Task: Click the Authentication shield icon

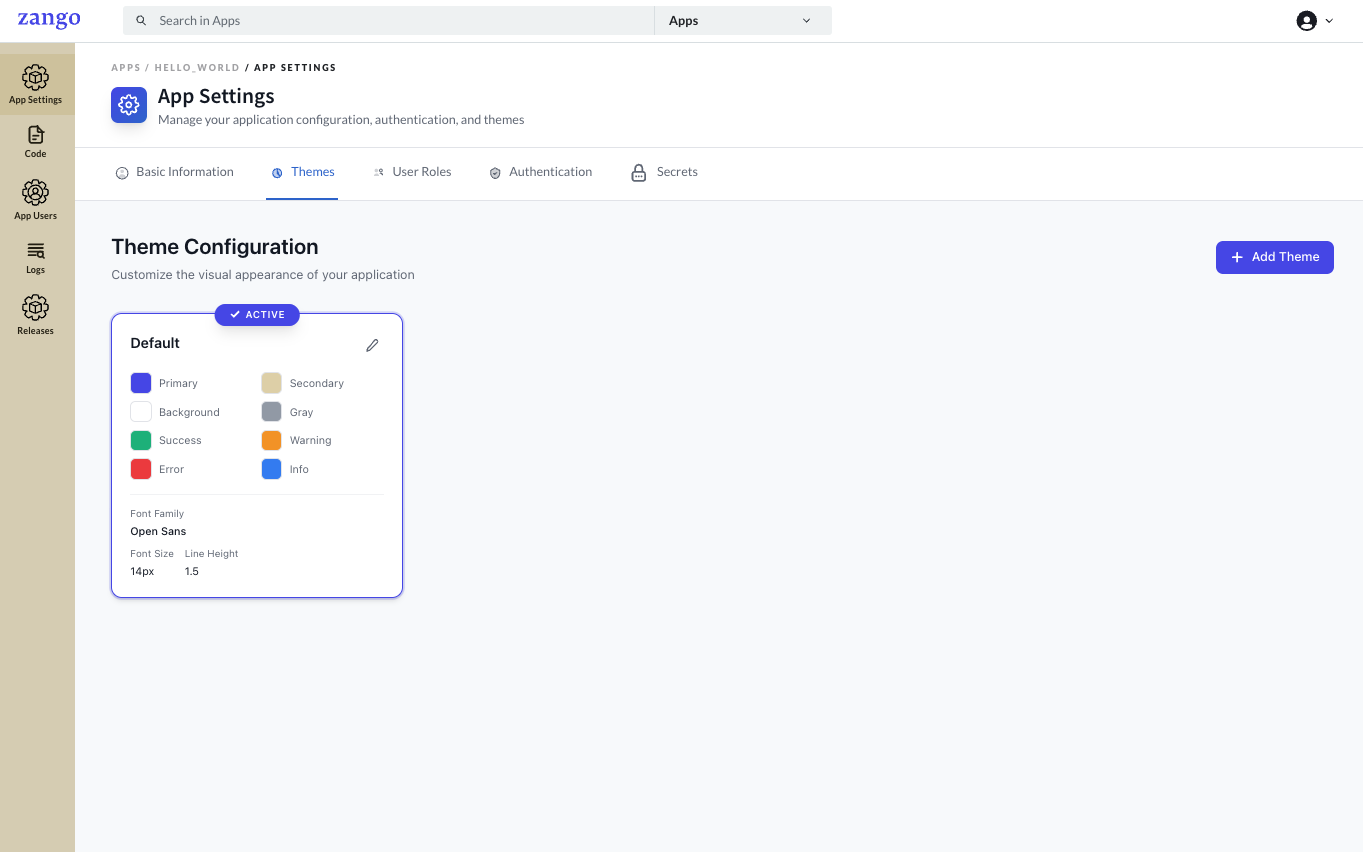Action: pyautogui.click(x=495, y=173)
